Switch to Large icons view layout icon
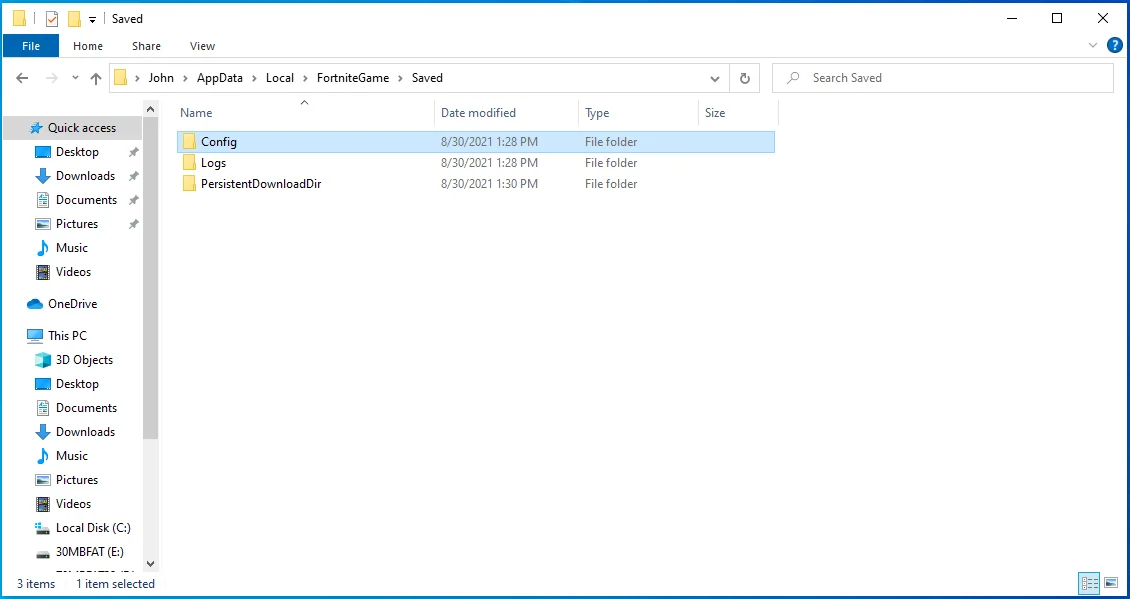1130x599 pixels. click(x=1109, y=583)
